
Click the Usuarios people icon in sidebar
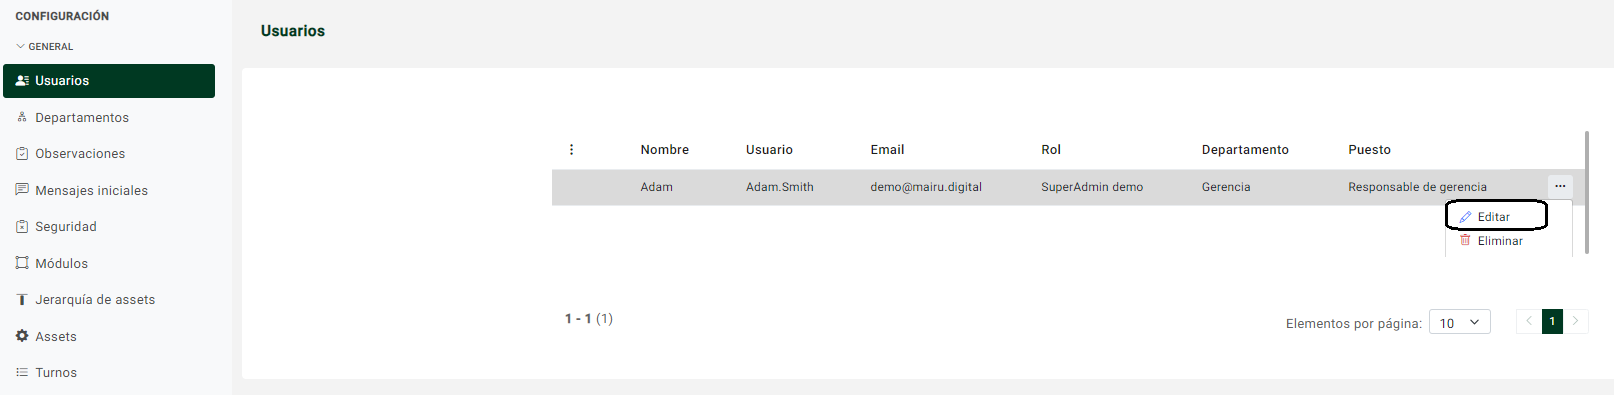[x=22, y=81]
